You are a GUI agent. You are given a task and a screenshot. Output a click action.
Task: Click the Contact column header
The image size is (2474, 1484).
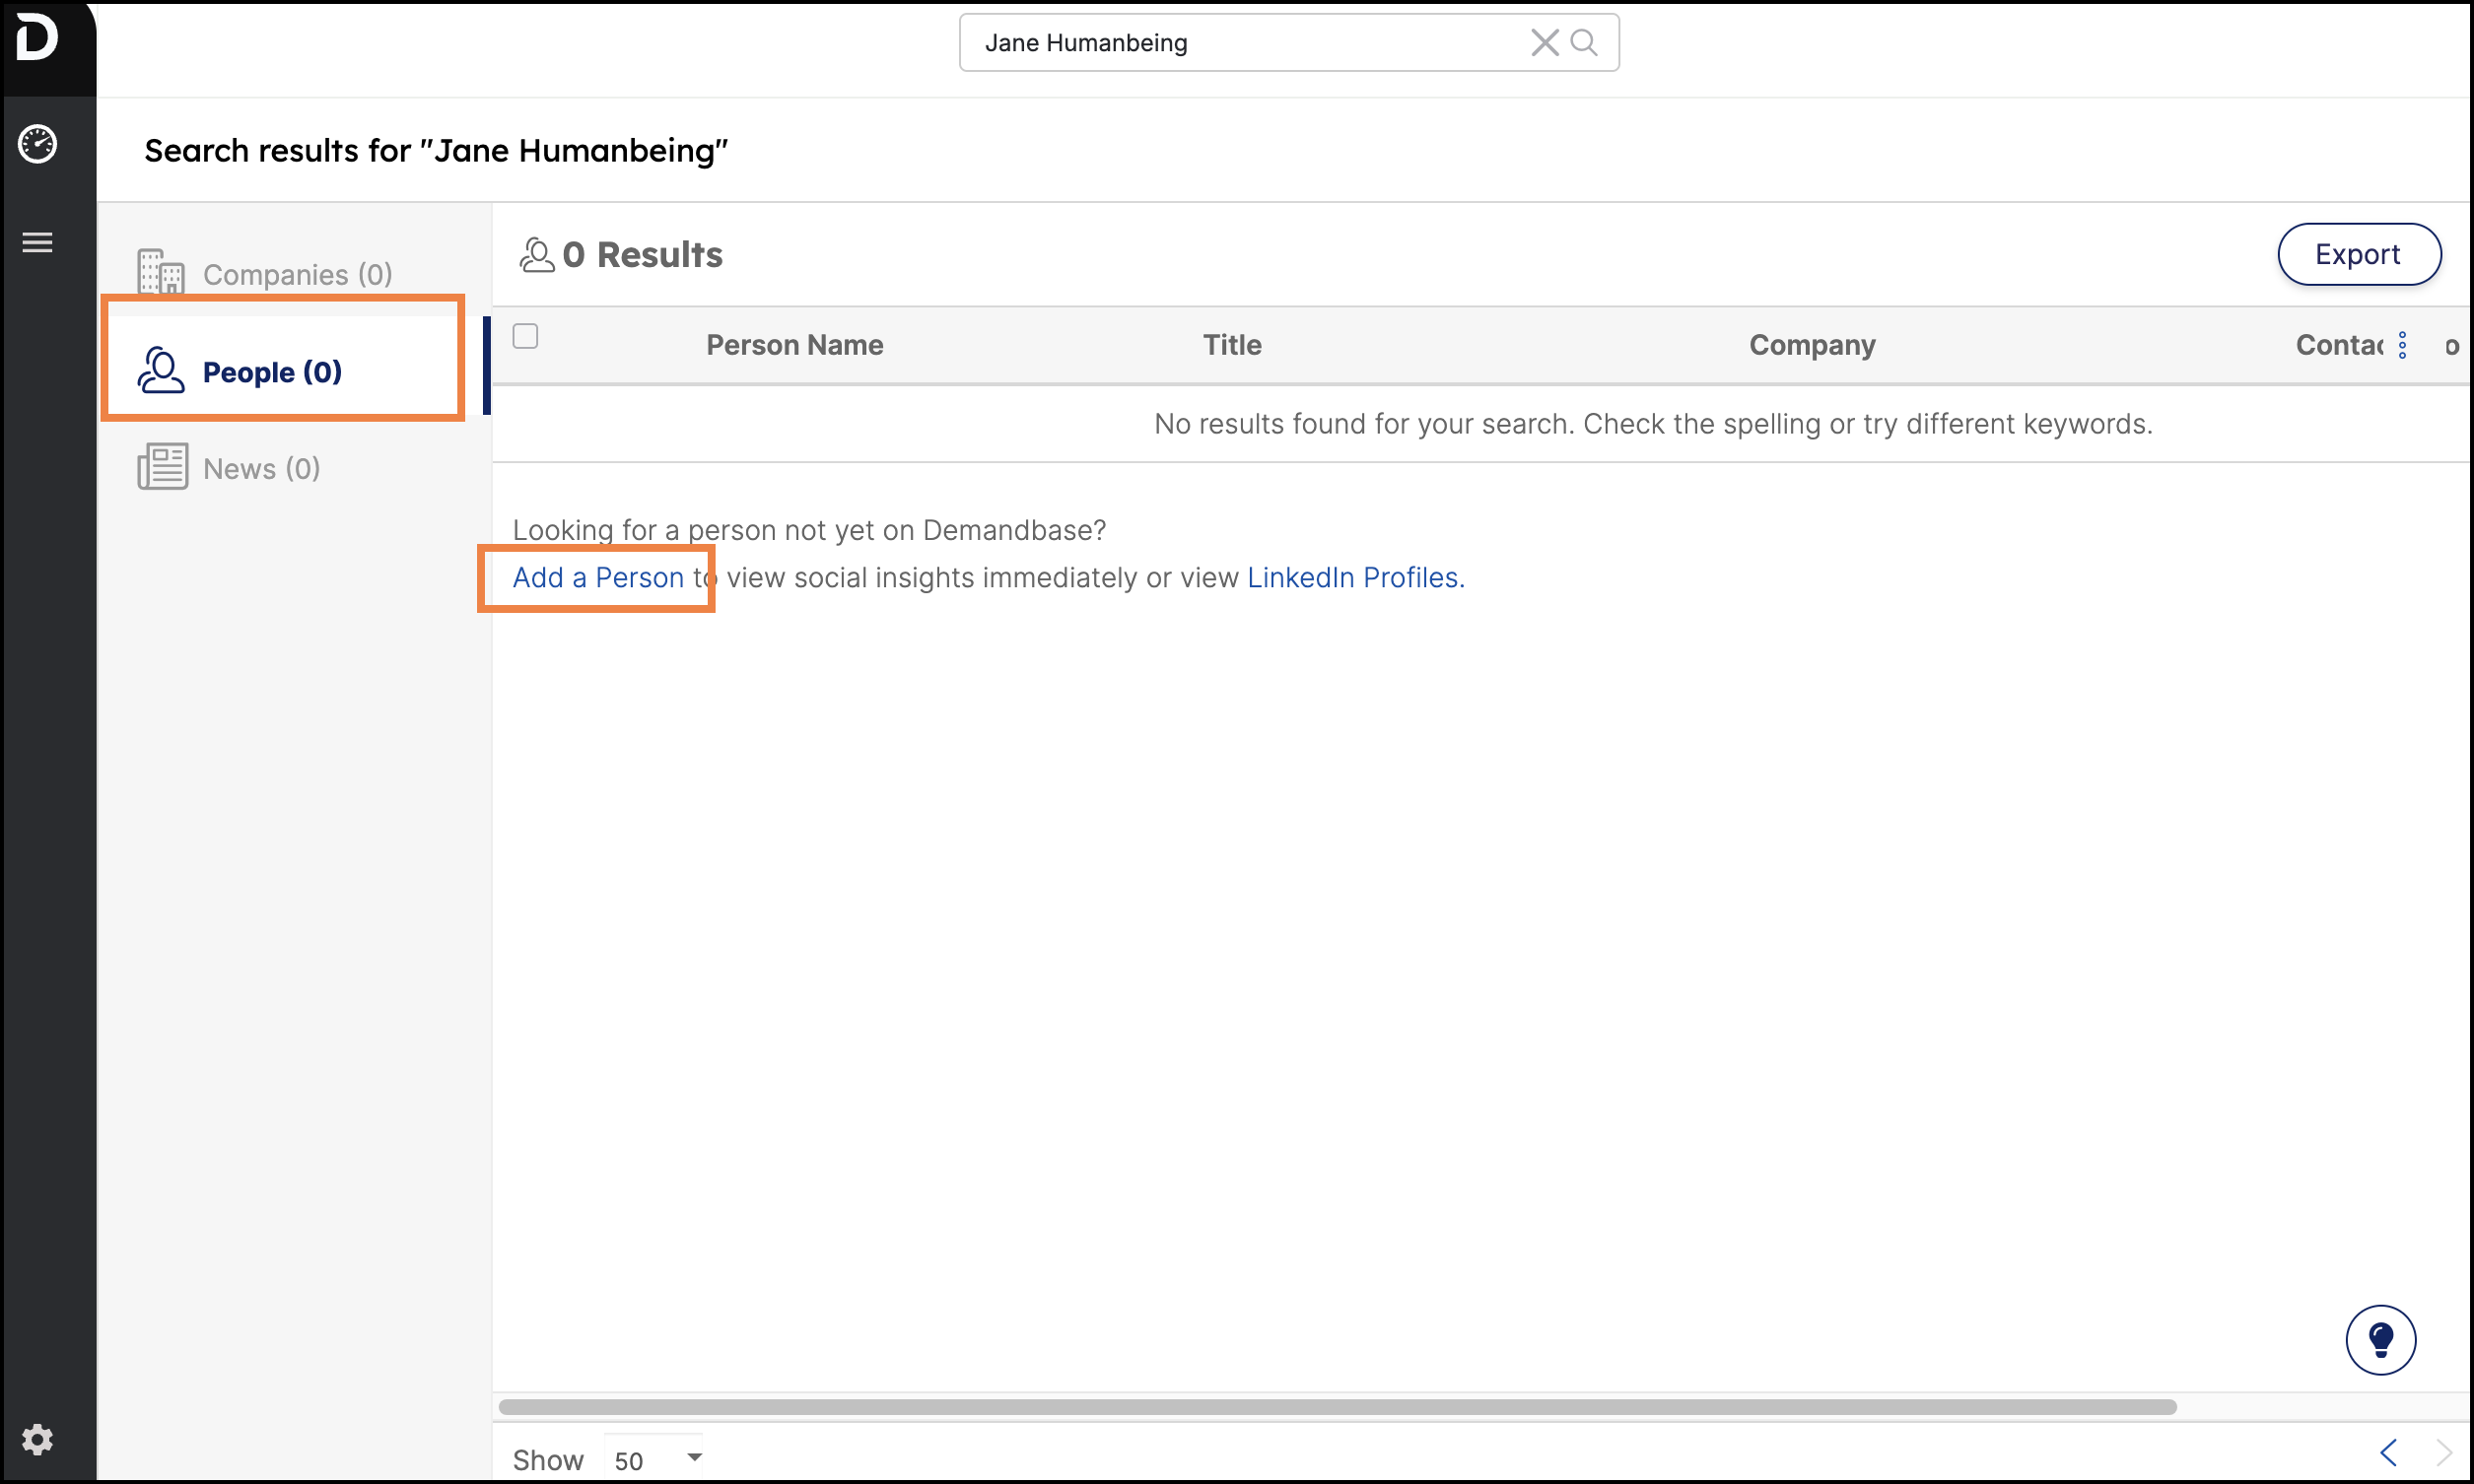tap(2339, 345)
